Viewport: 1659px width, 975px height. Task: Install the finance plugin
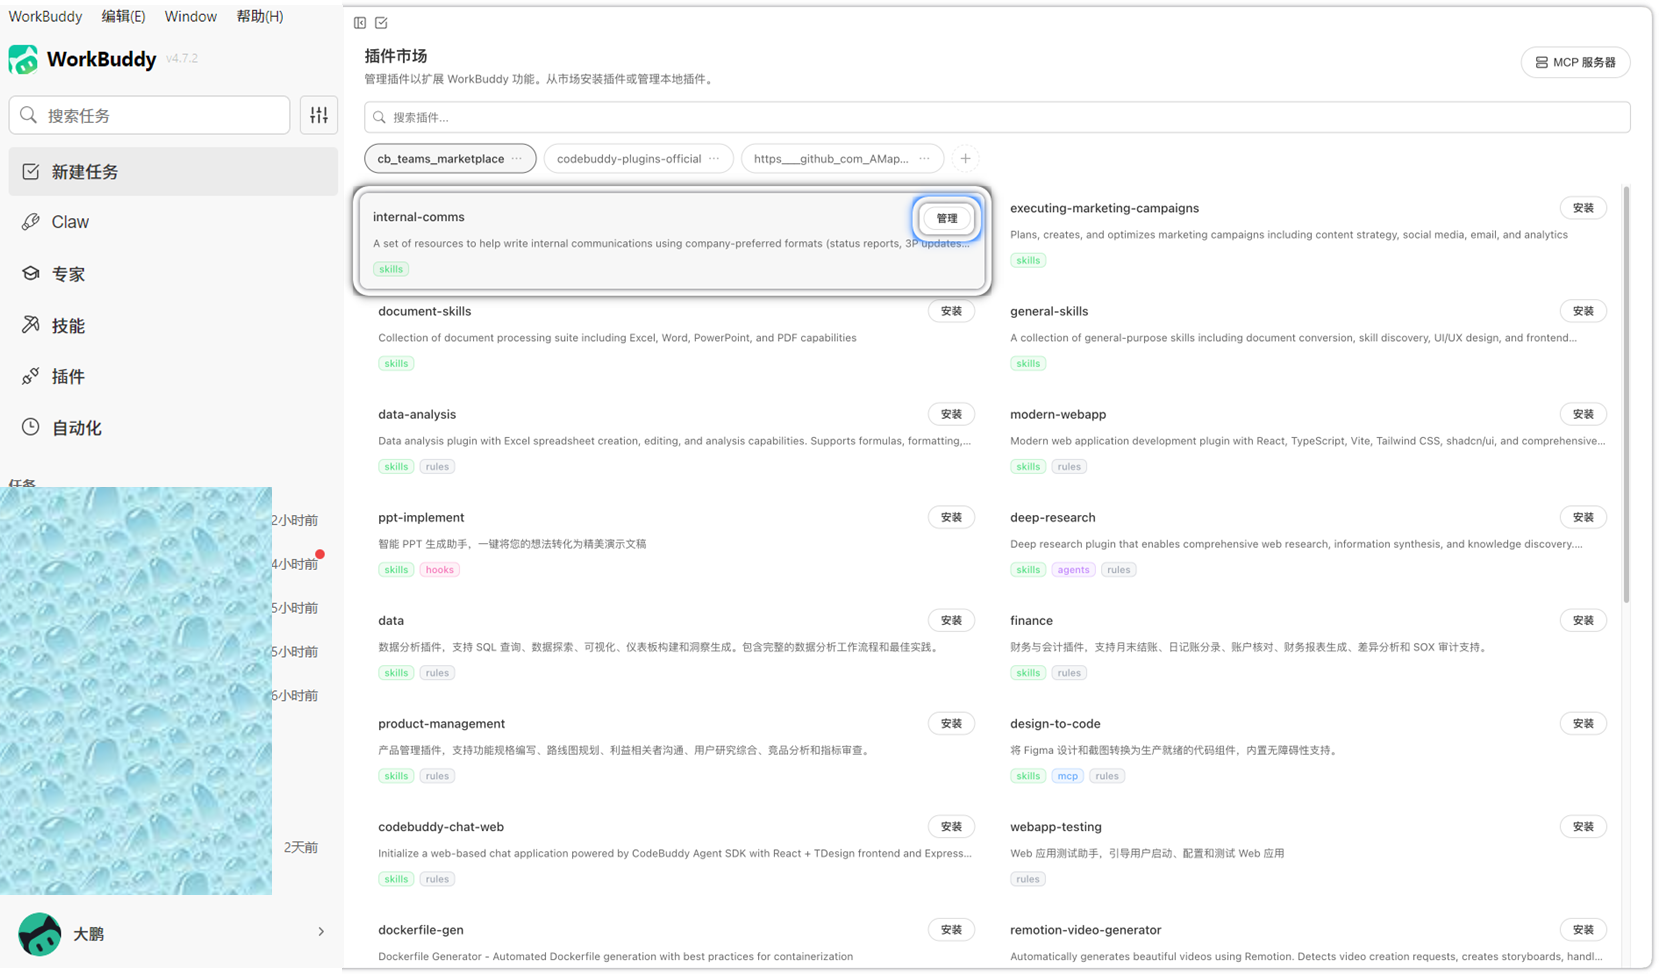(1583, 620)
